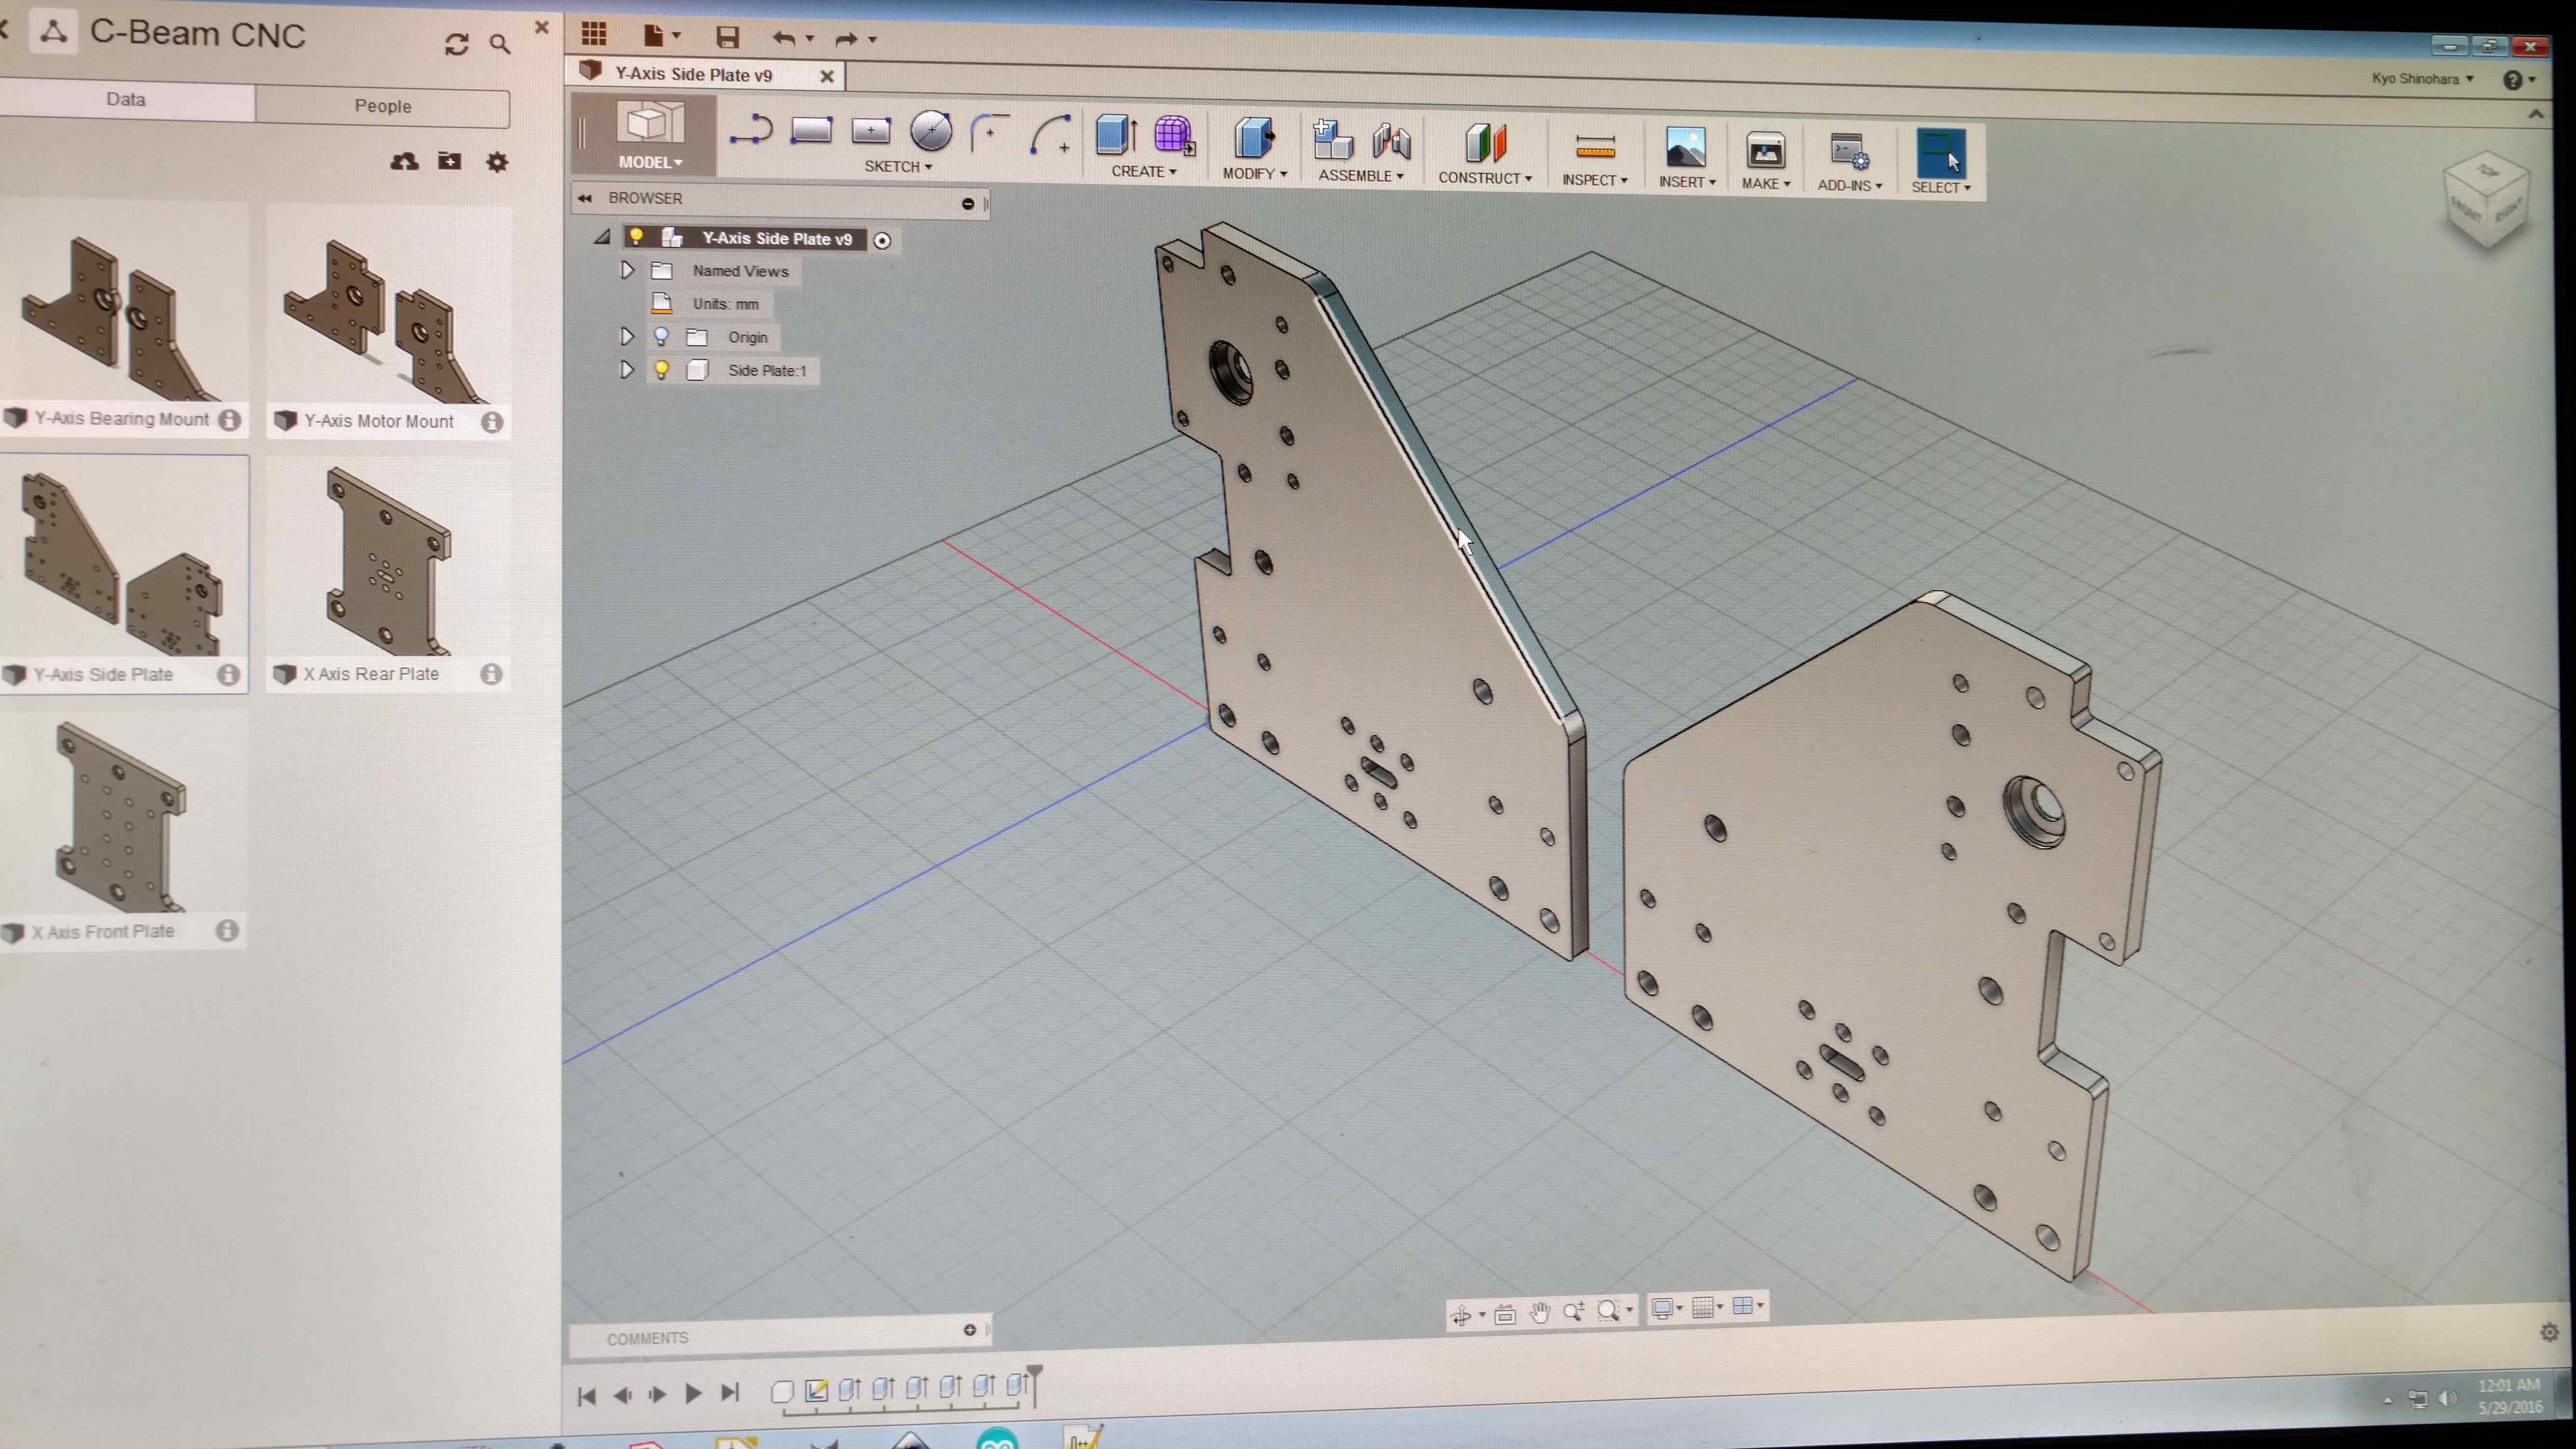Play the design timeline
The image size is (2576, 1449).
point(692,1393)
